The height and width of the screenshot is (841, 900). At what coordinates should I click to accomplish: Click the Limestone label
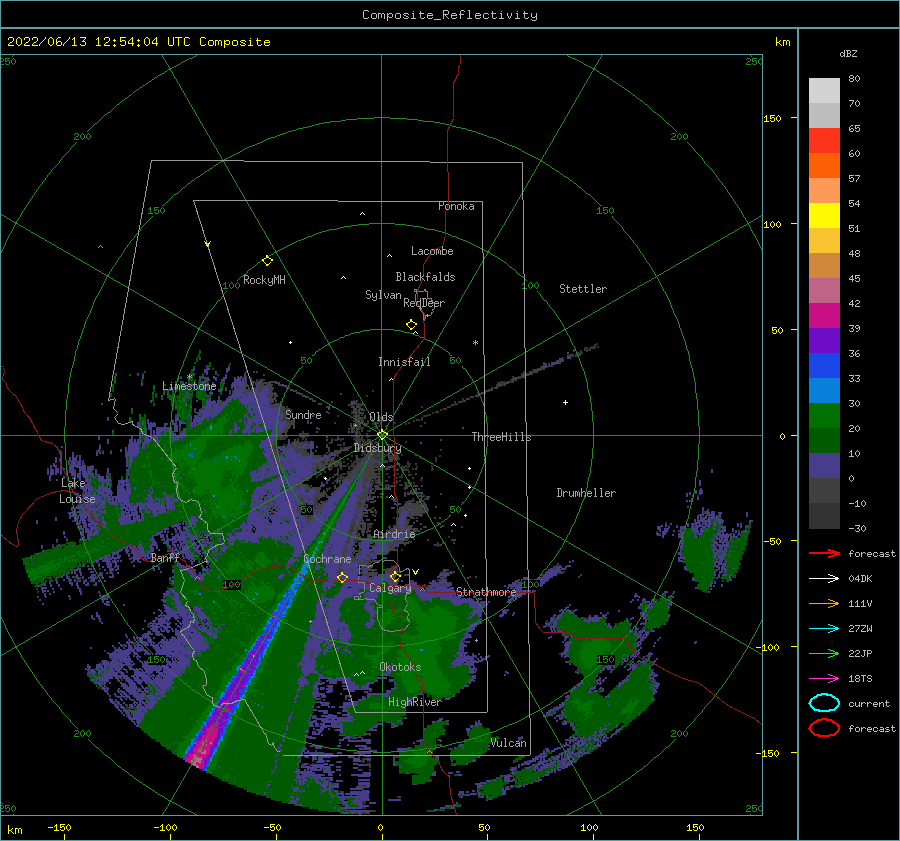click(x=189, y=386)
